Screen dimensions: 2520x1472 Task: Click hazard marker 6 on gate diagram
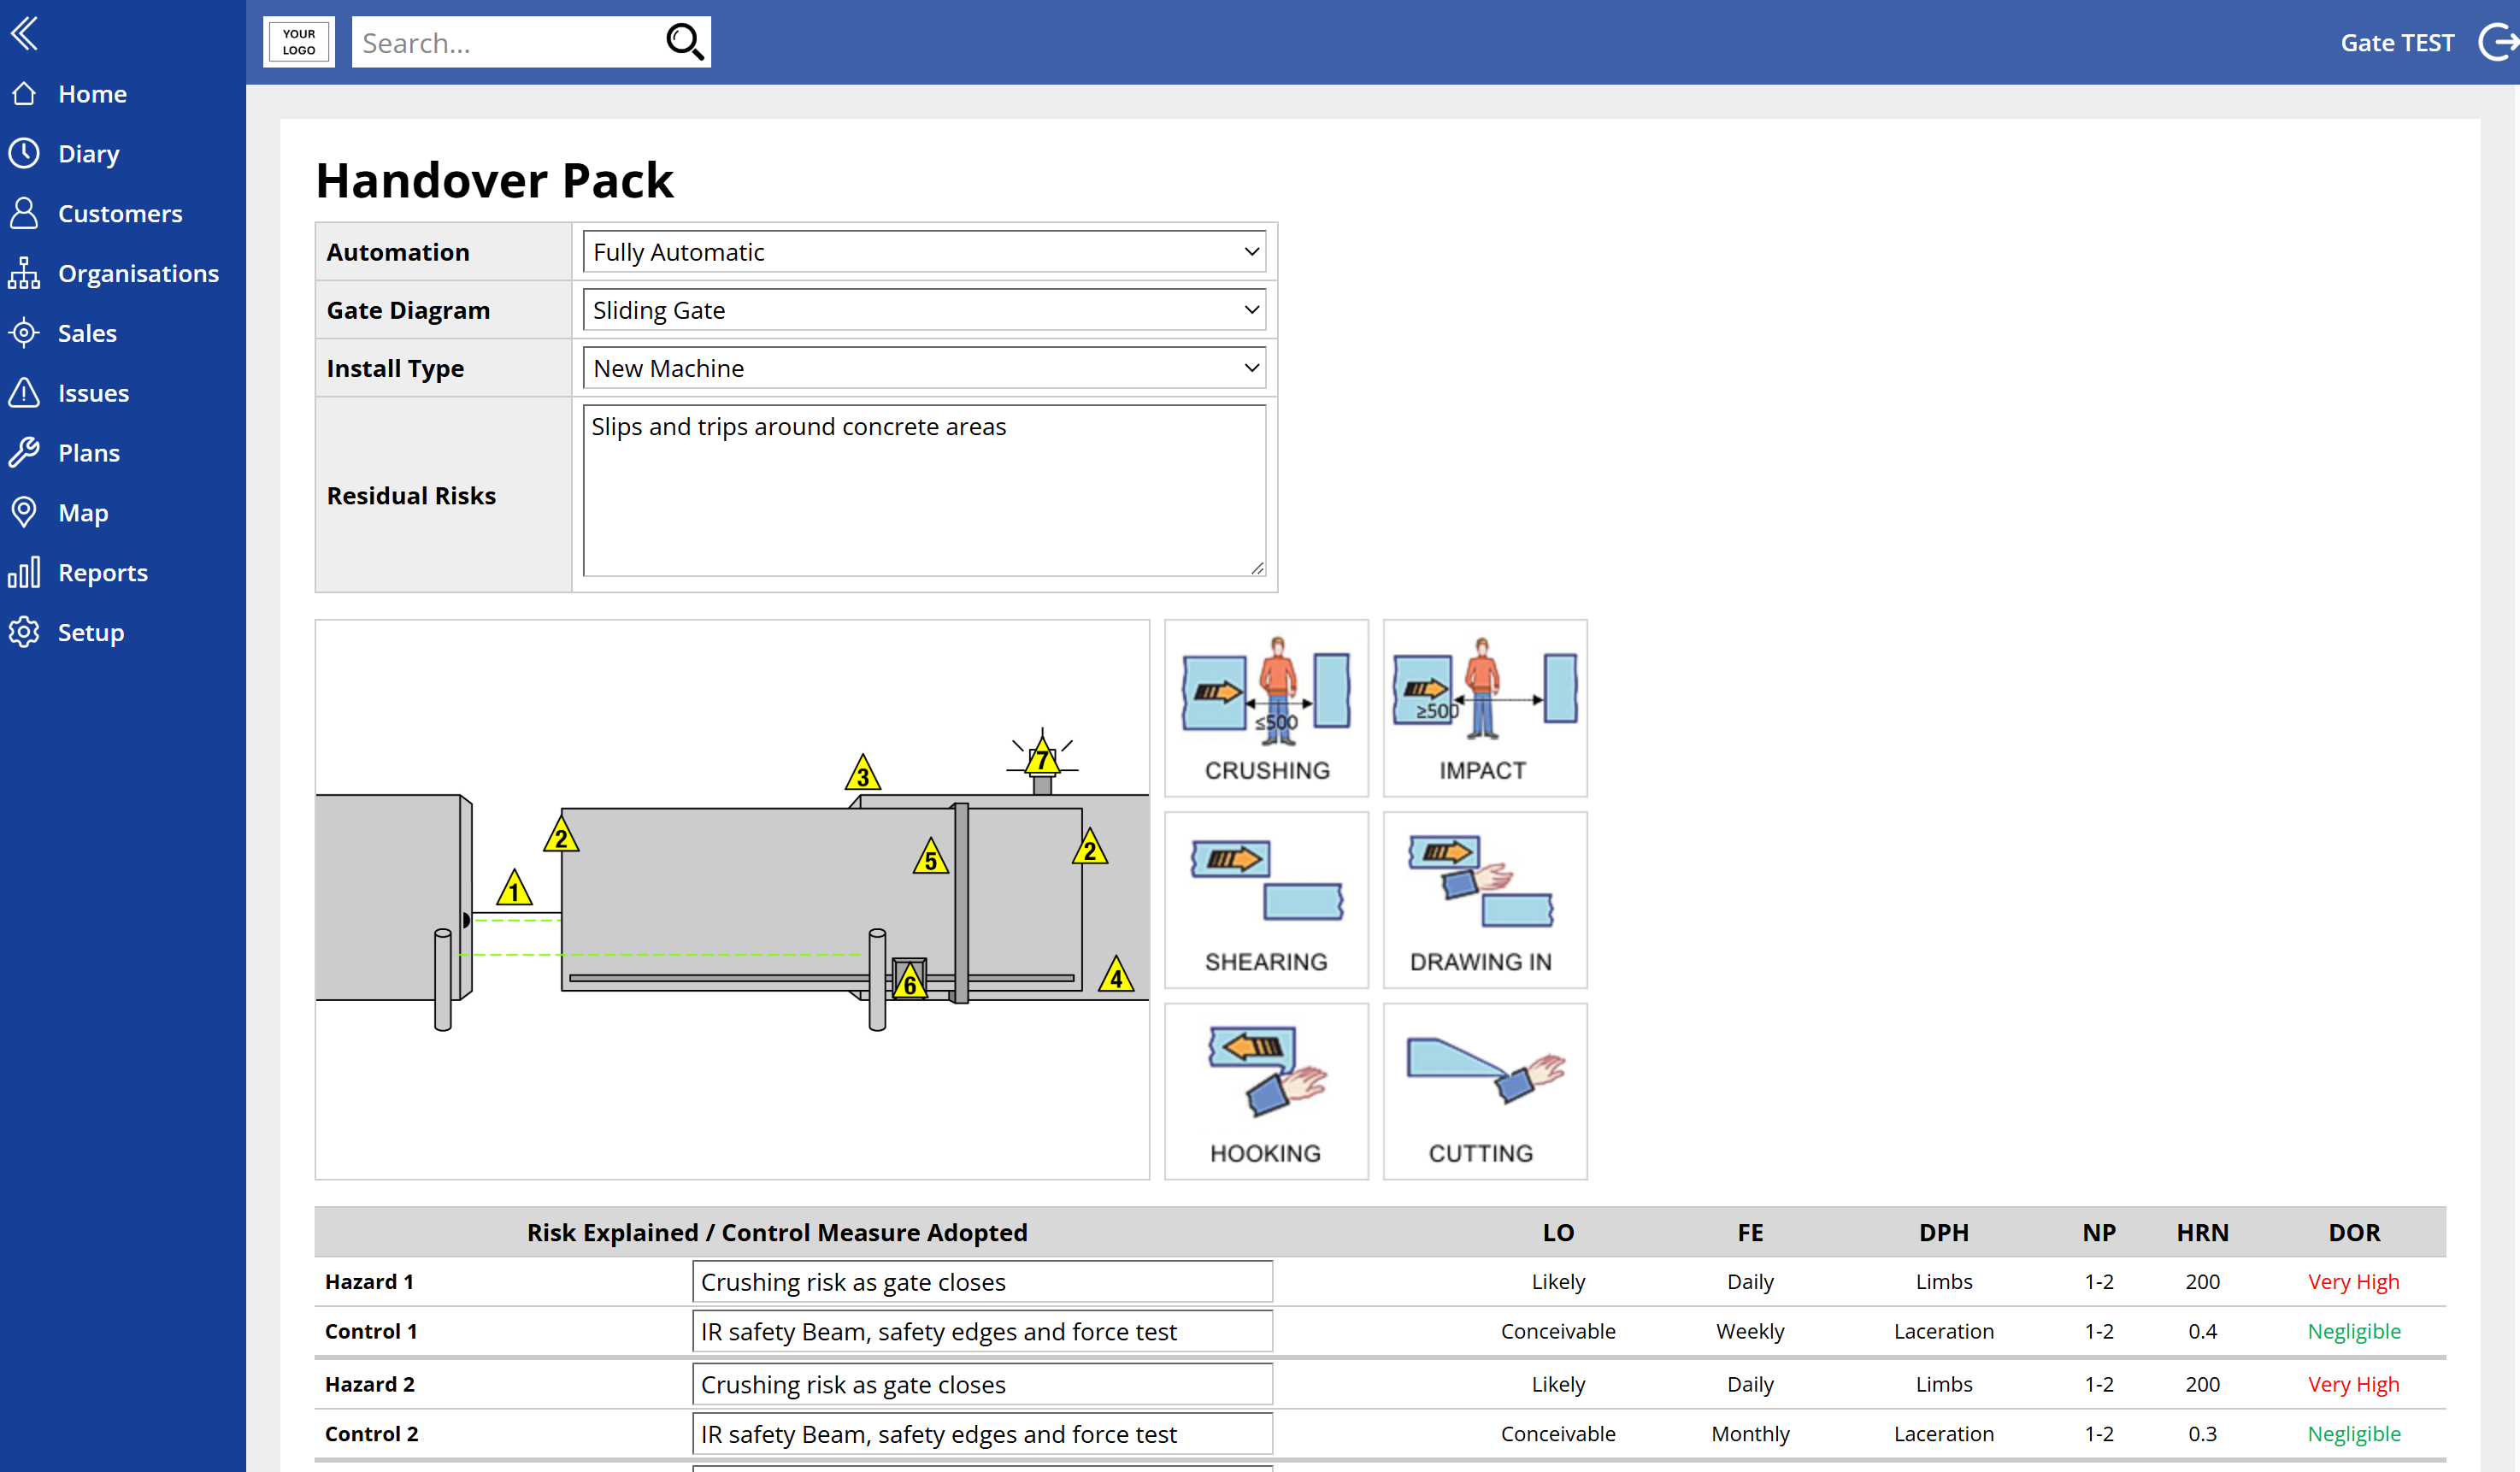909,982
